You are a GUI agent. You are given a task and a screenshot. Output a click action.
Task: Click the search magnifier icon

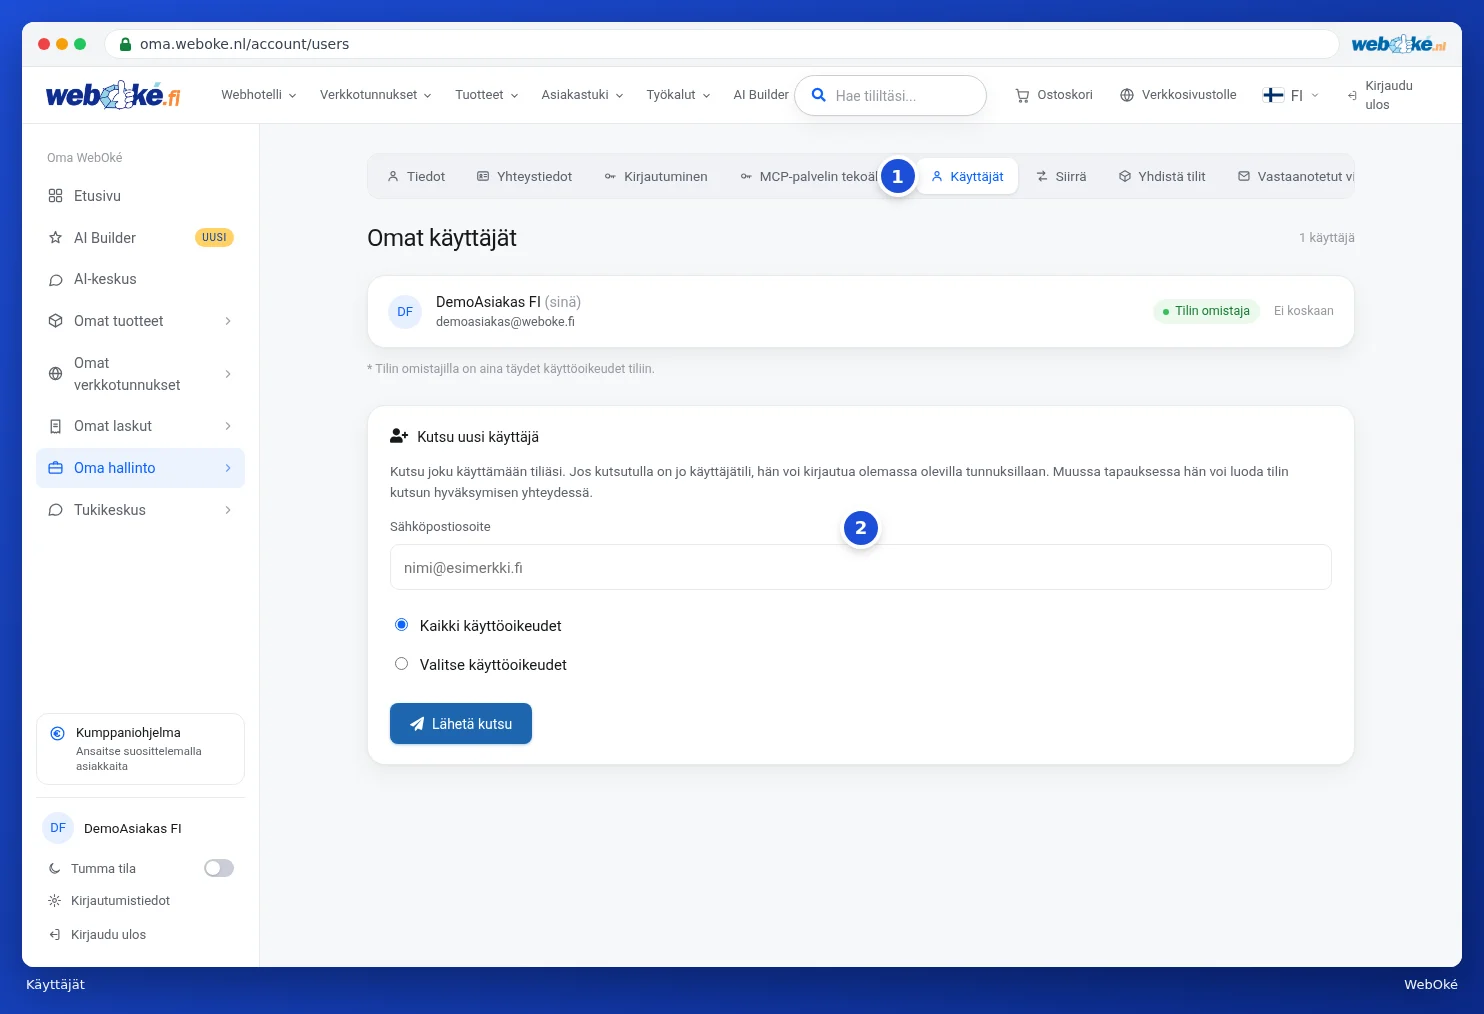click(818, 95)
